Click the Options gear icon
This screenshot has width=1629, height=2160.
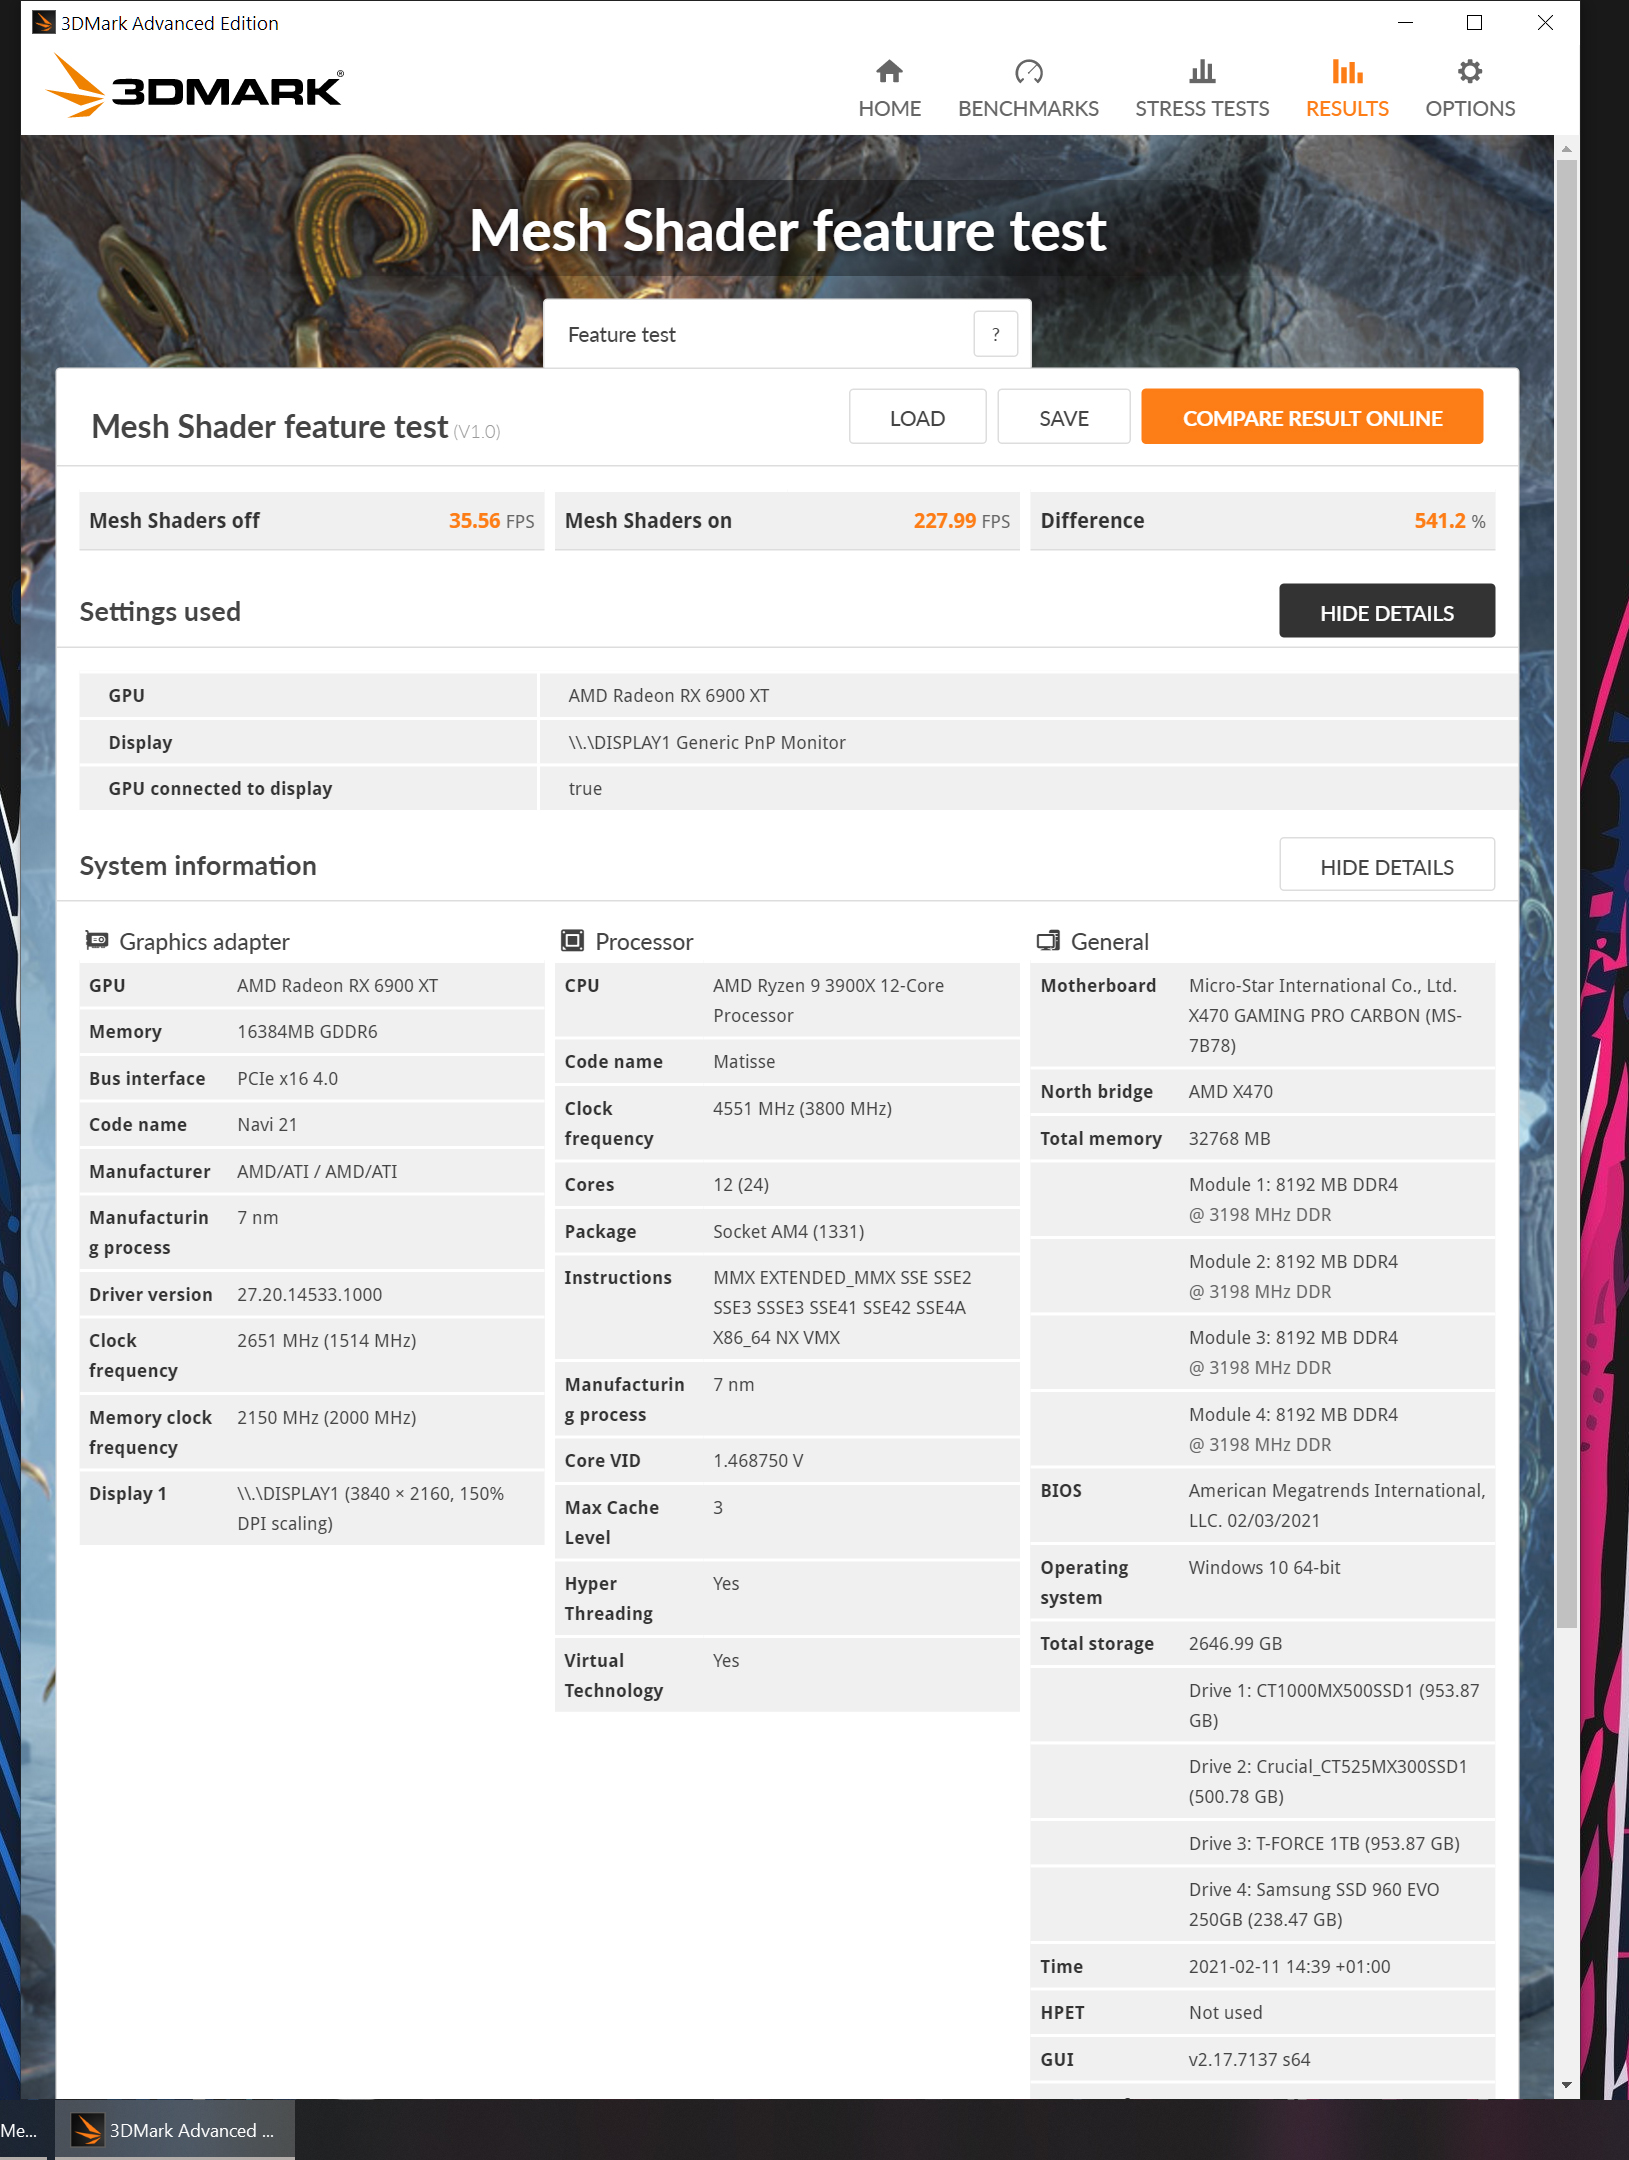coord(1469,72)
